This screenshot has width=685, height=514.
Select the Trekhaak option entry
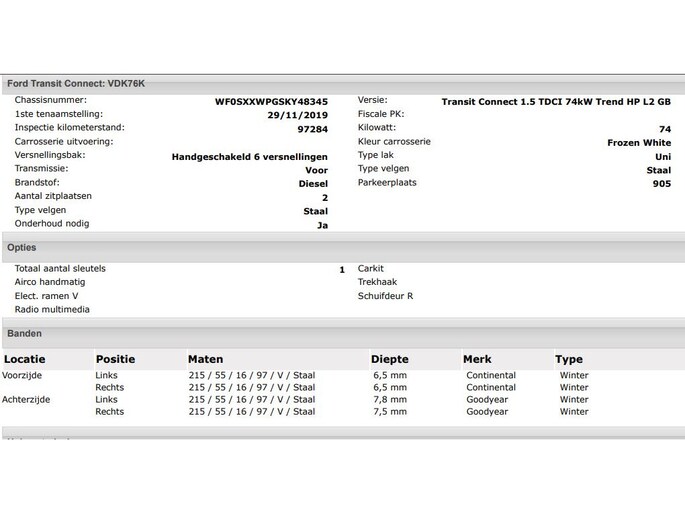(x=376, y=282)
